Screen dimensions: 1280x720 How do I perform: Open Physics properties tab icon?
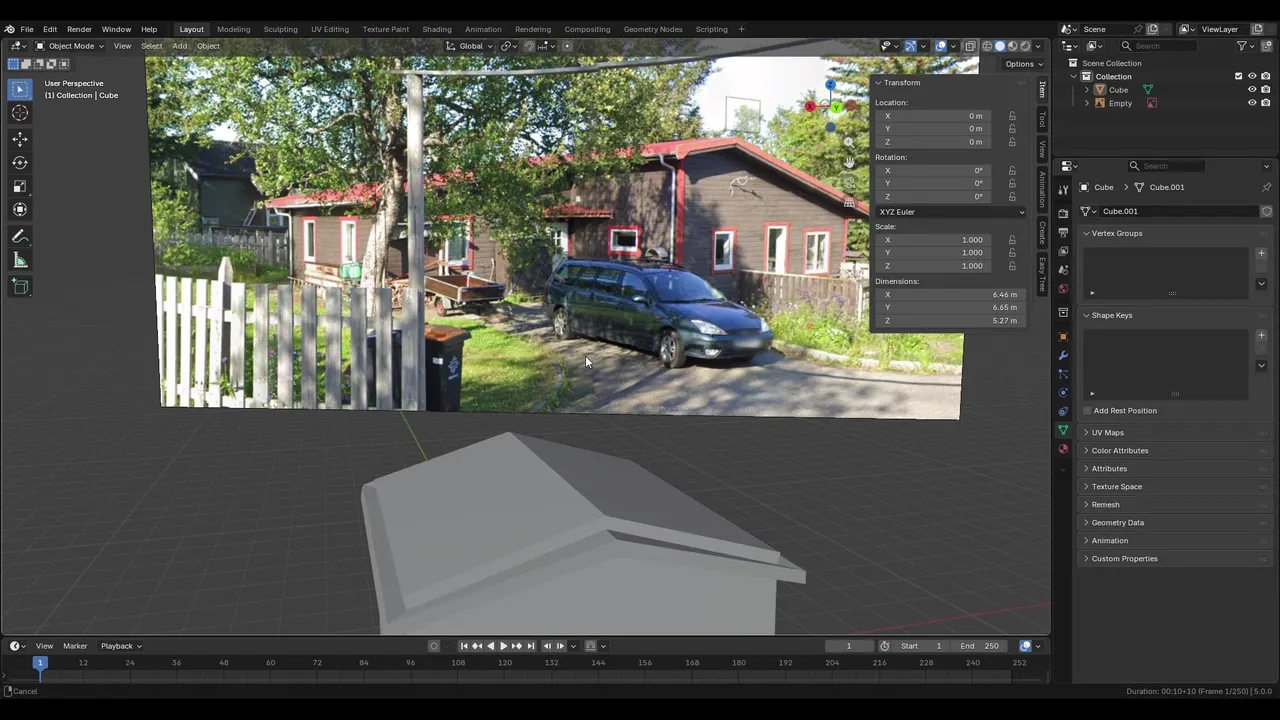(x=1063, y=392)
